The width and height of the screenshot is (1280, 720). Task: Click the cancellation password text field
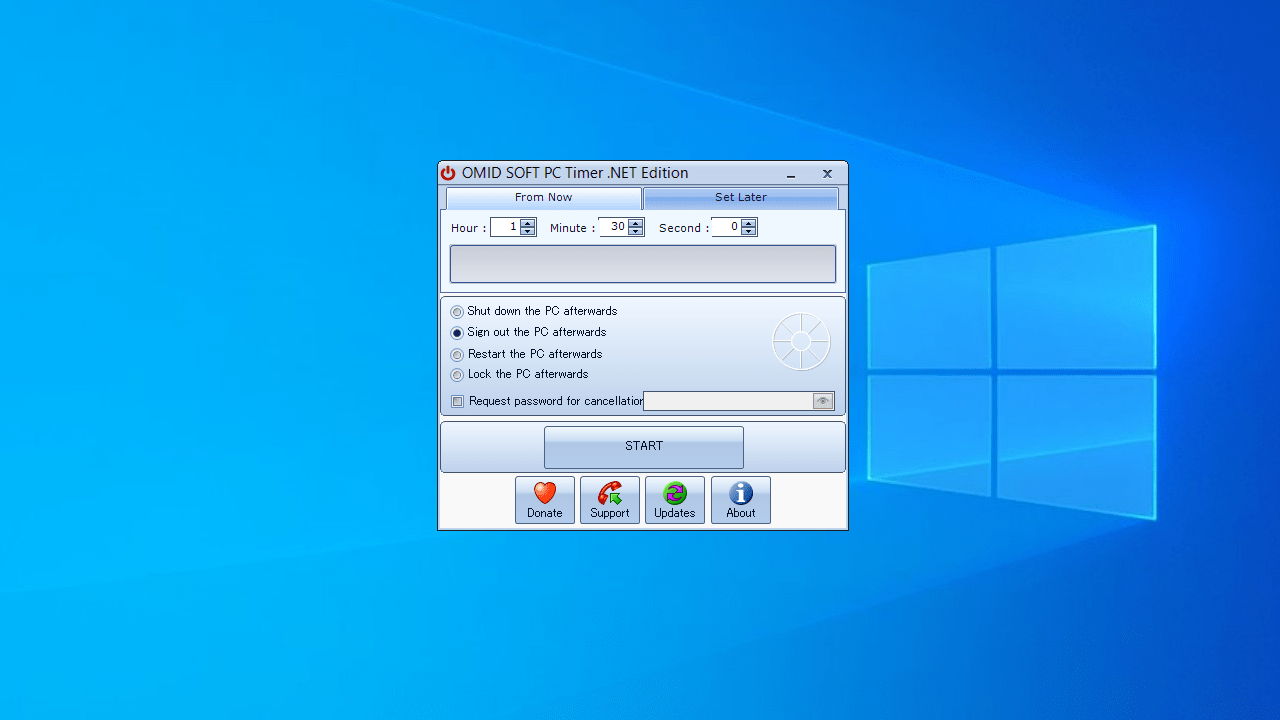728,401
